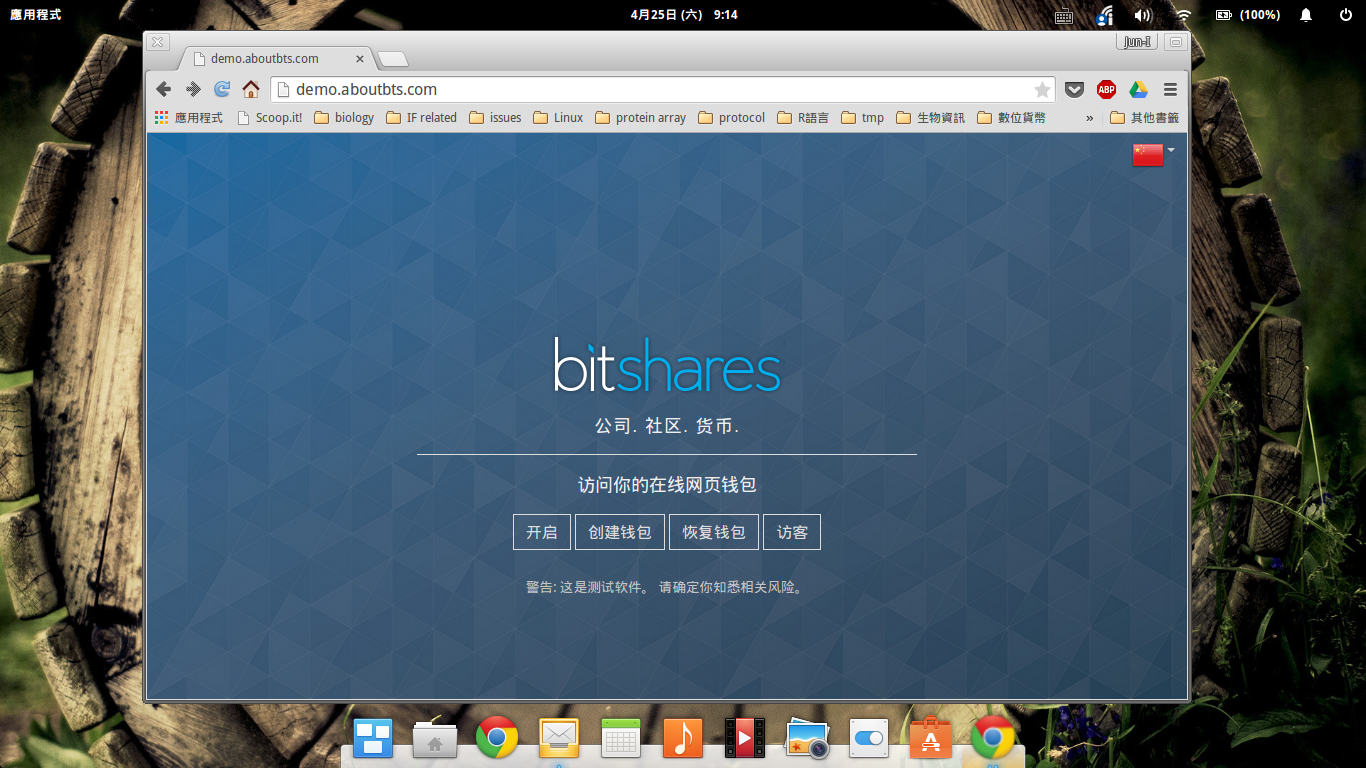Open the issues bookmark folder
The image size is (1366, 768).
click(x=495, y=117)
